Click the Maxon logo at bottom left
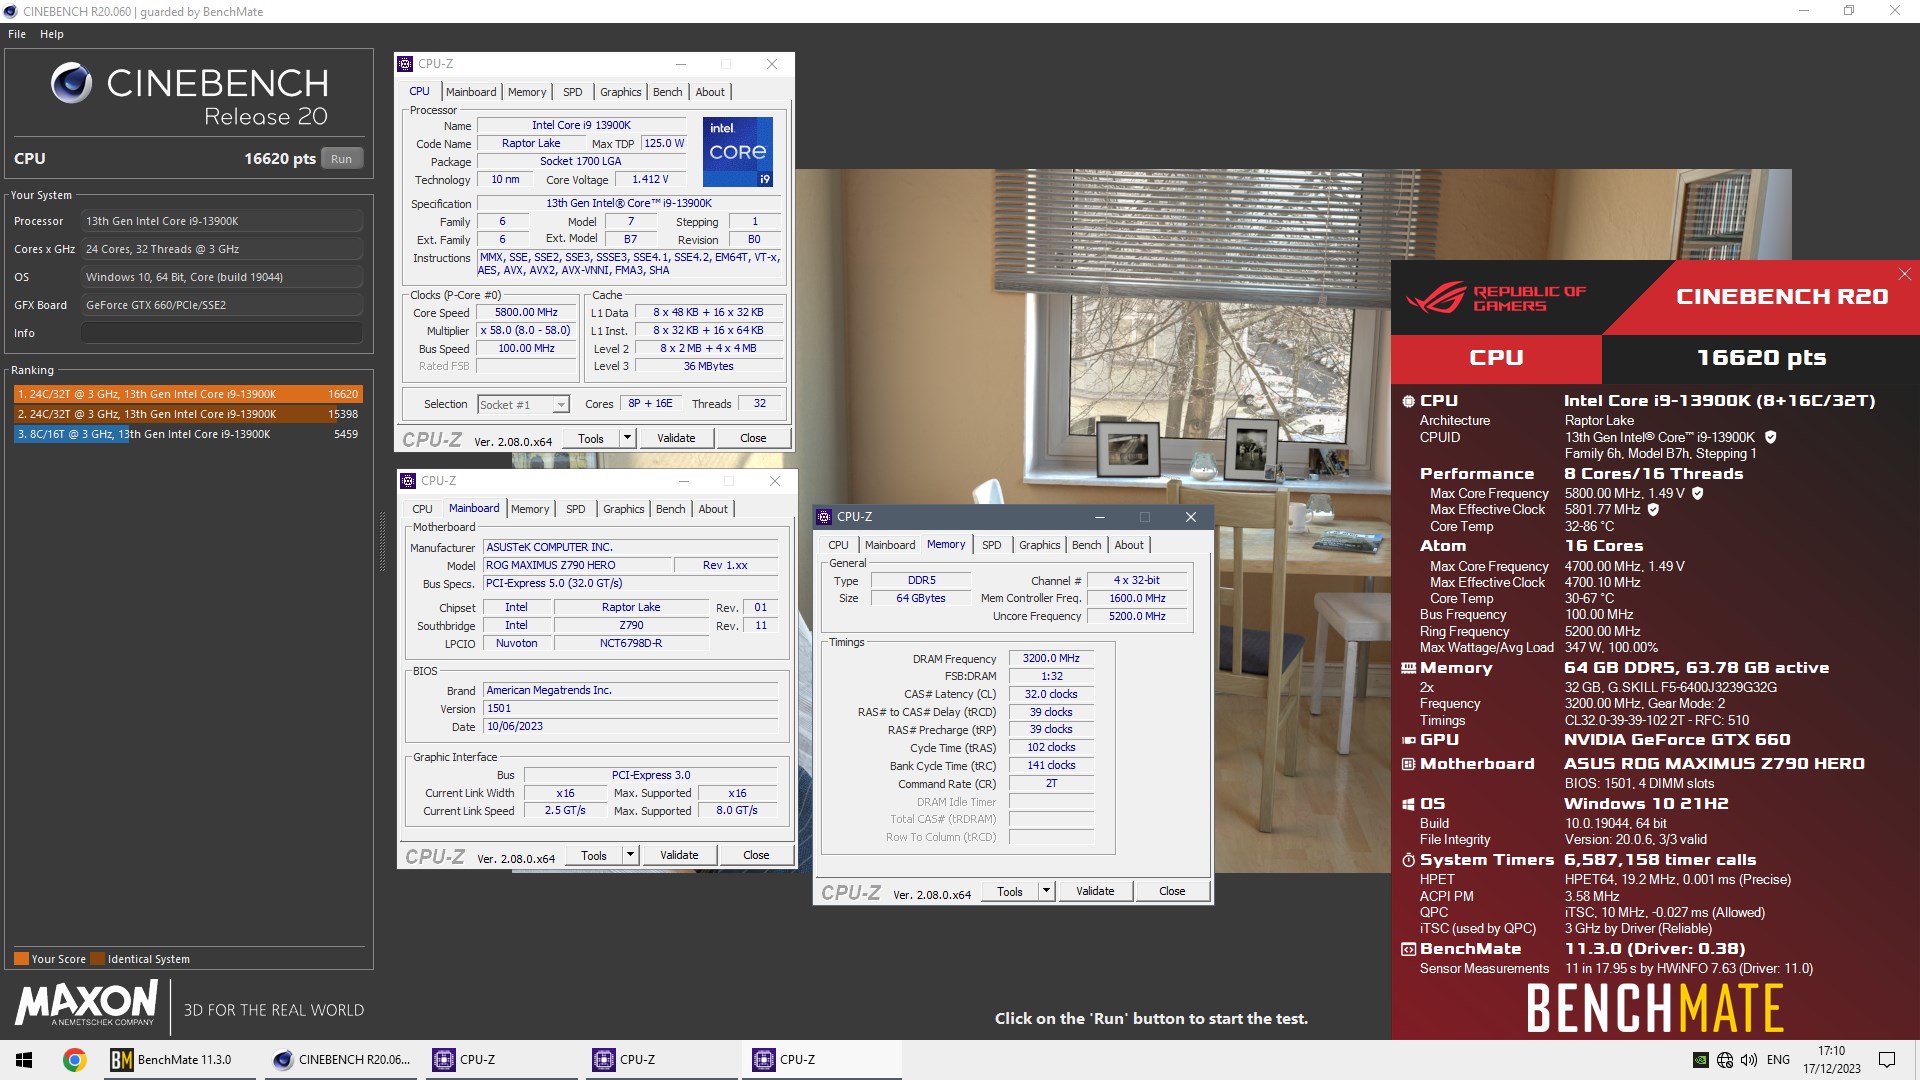The height and width of the screenshot is (1080, 1920). pyautogui.click(x=87, y=1004)
